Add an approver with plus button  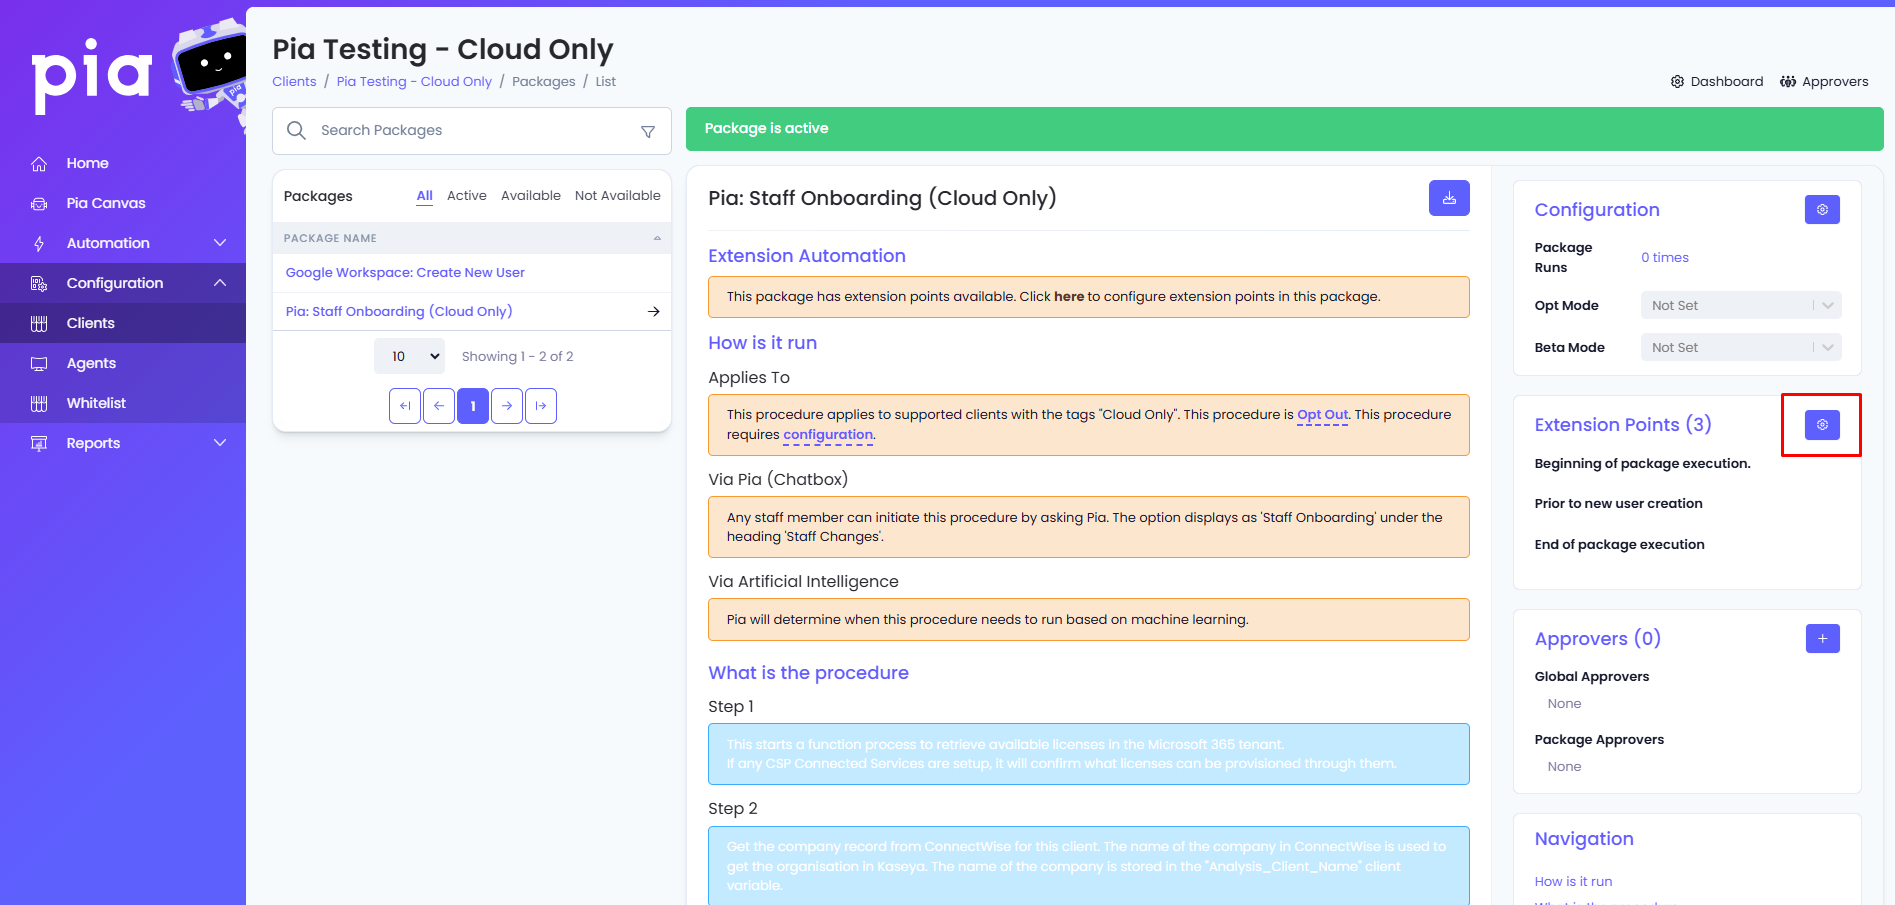(1822, 638)
